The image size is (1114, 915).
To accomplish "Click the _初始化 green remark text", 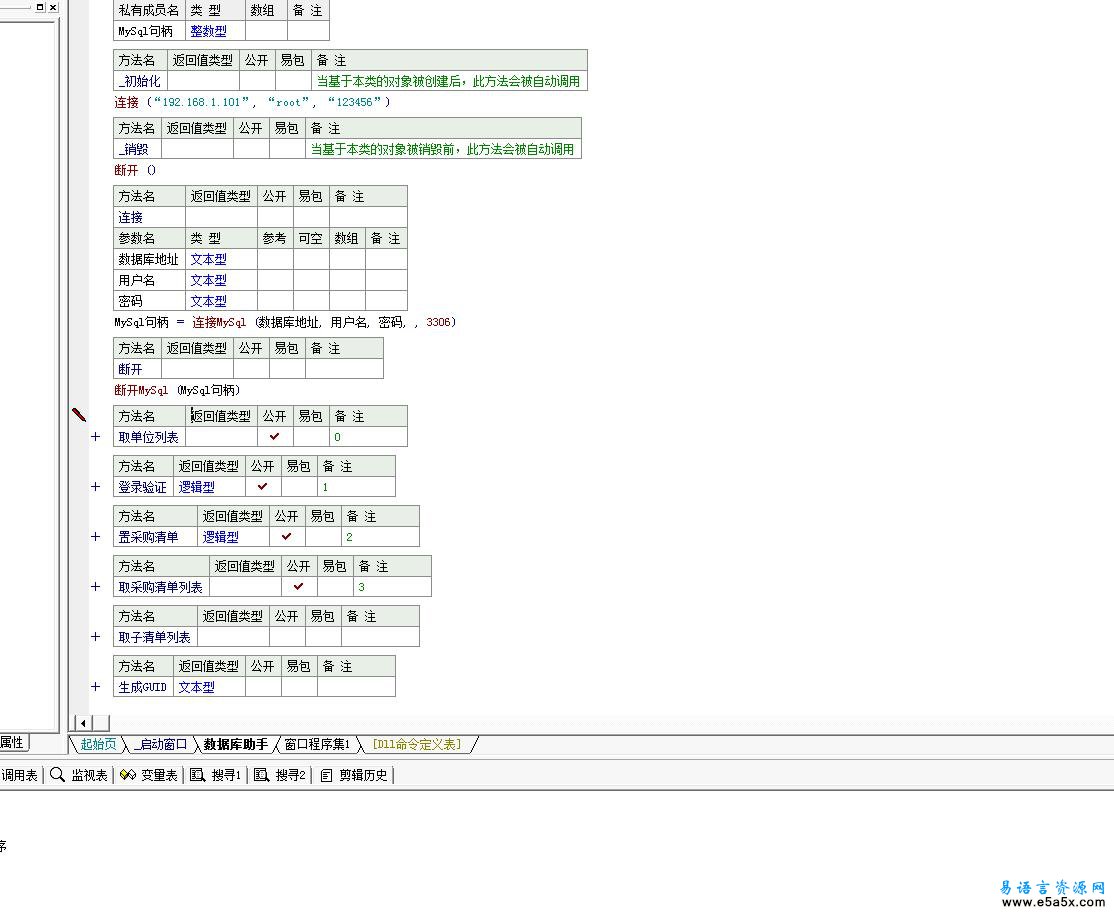I will (448, 81).
